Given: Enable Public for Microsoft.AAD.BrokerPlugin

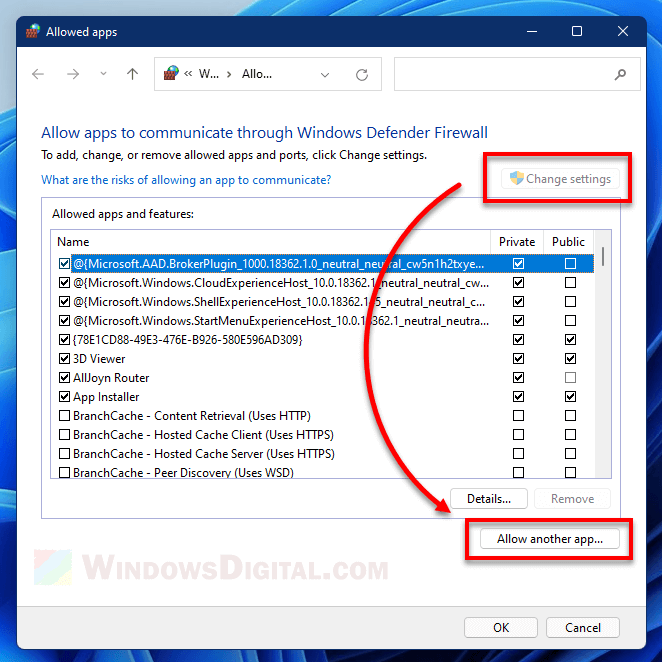Looking at the screenshot, I should coord(570,264).
